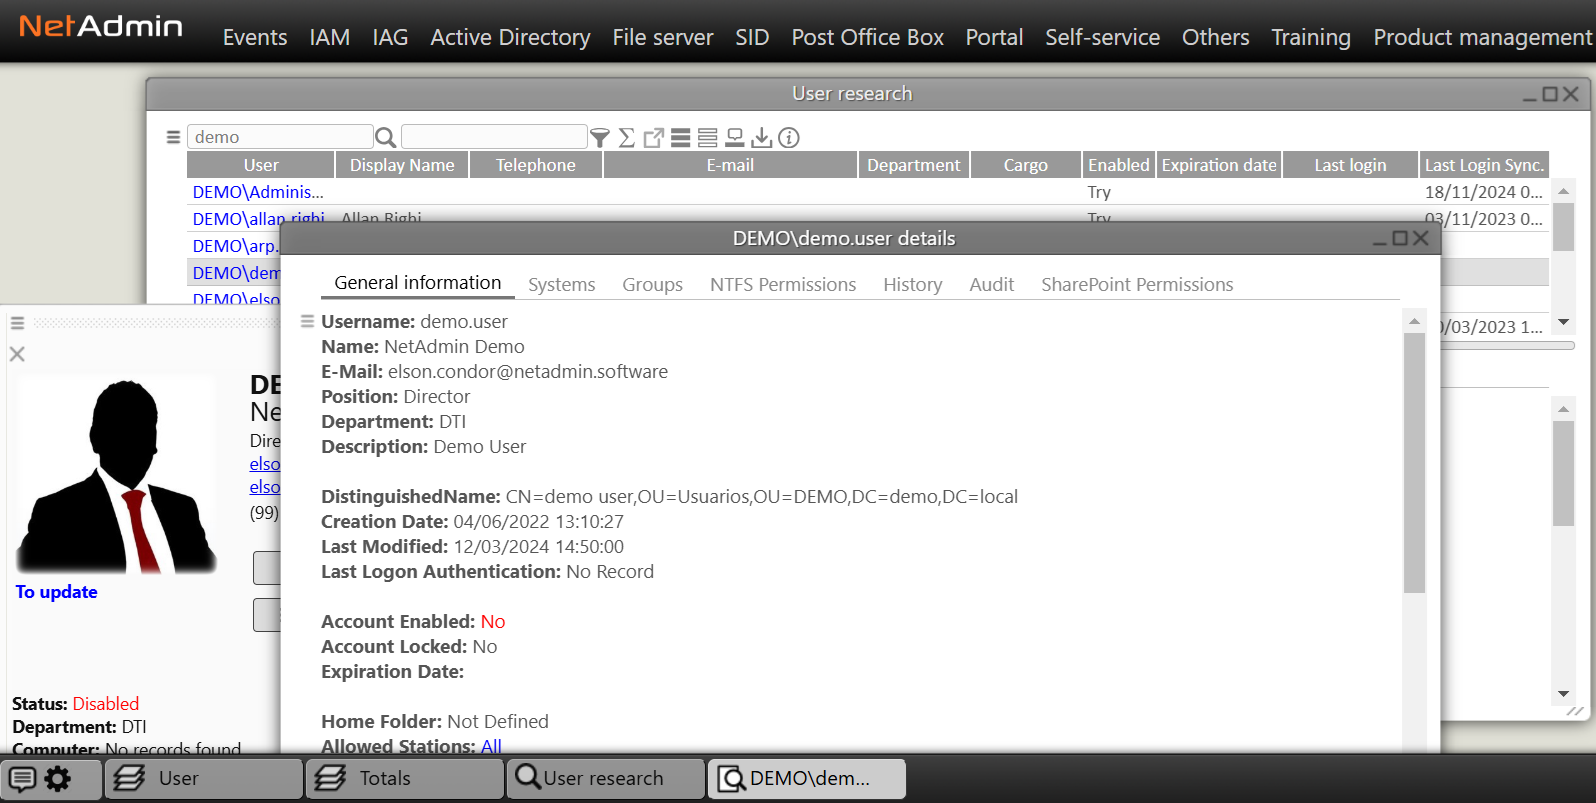Viewport: 1596px width, 803px height.
Task: Click the info icon in User research toolbar
Action: (789, 138)
